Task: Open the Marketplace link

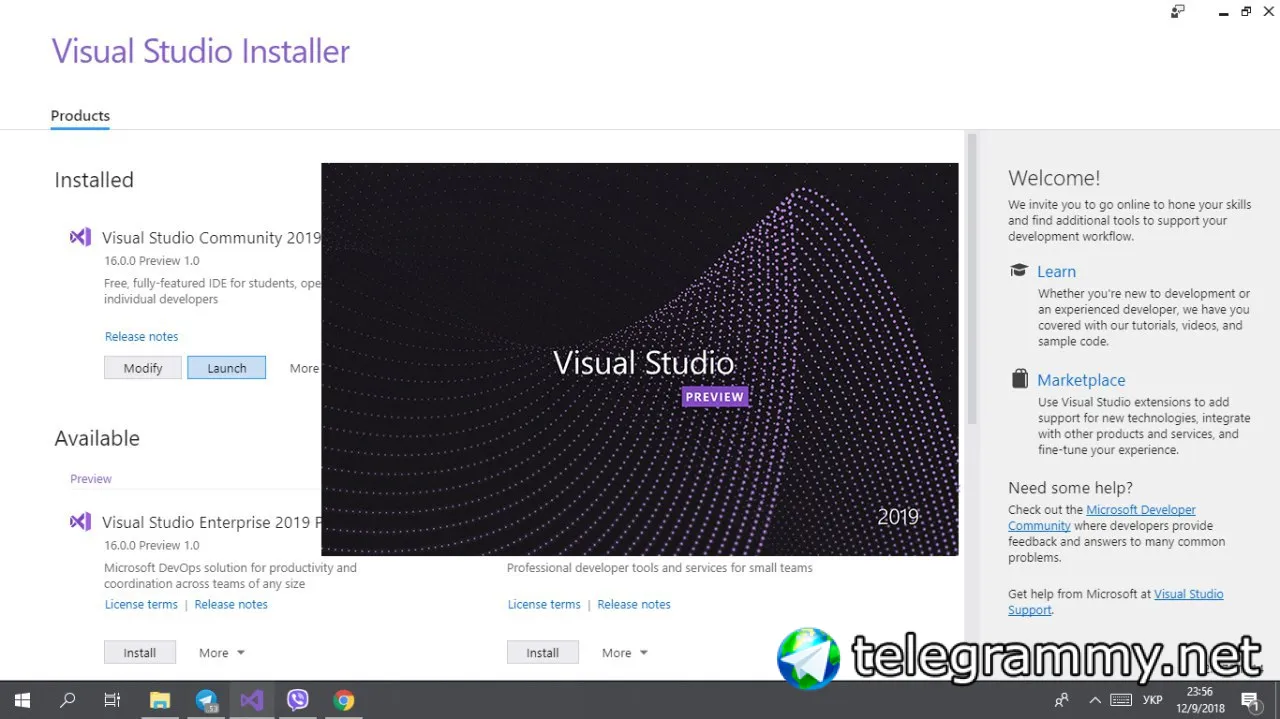Action: coord(1081,380)
